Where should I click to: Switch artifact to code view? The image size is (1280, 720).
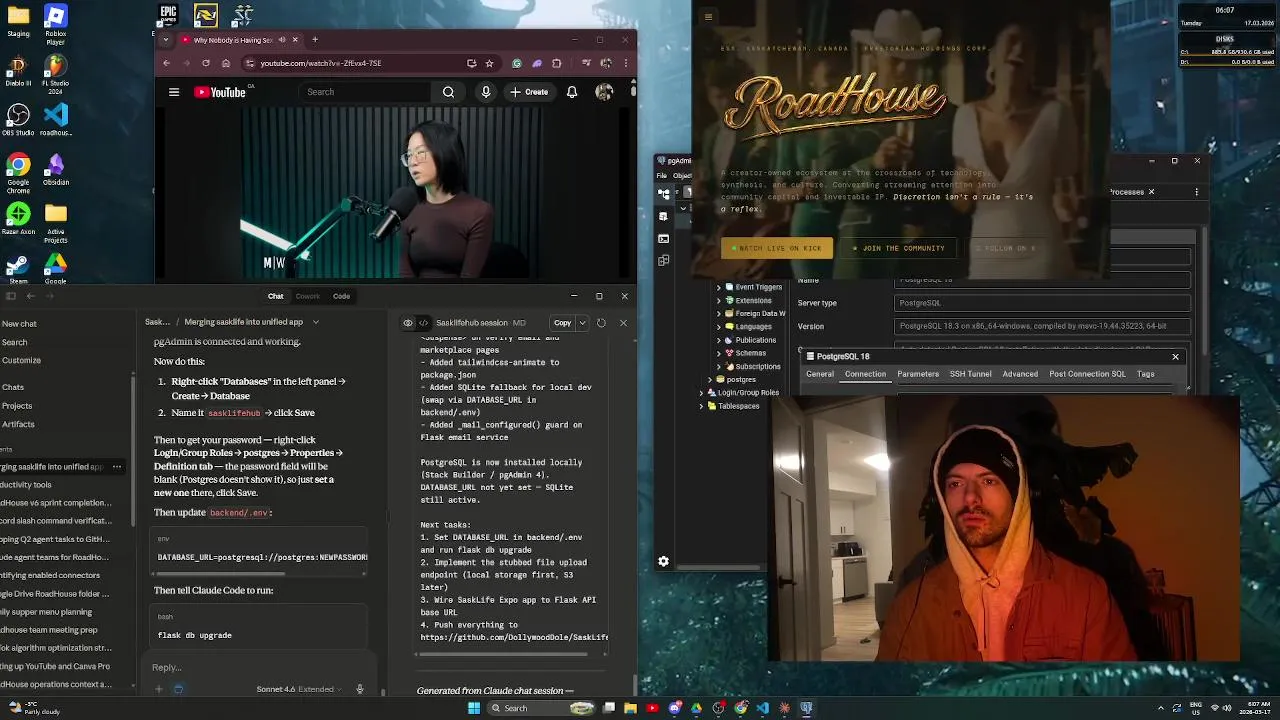(x=424, y=323)
